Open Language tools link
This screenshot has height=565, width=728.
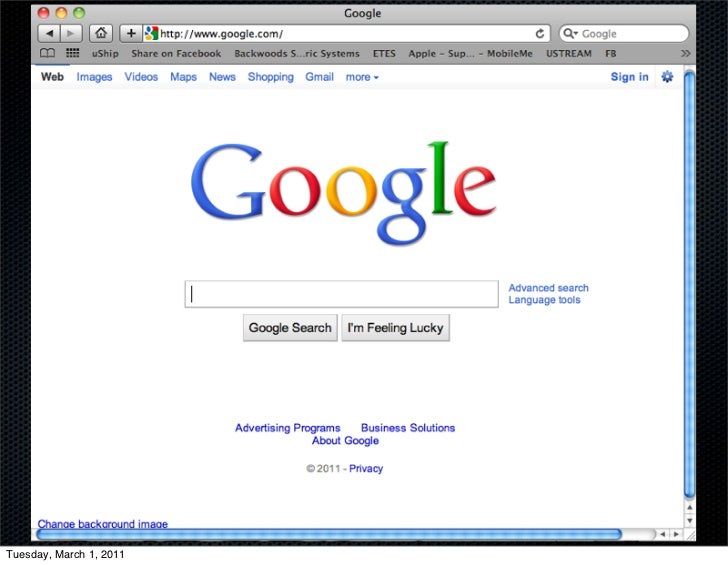coord(544,300)
